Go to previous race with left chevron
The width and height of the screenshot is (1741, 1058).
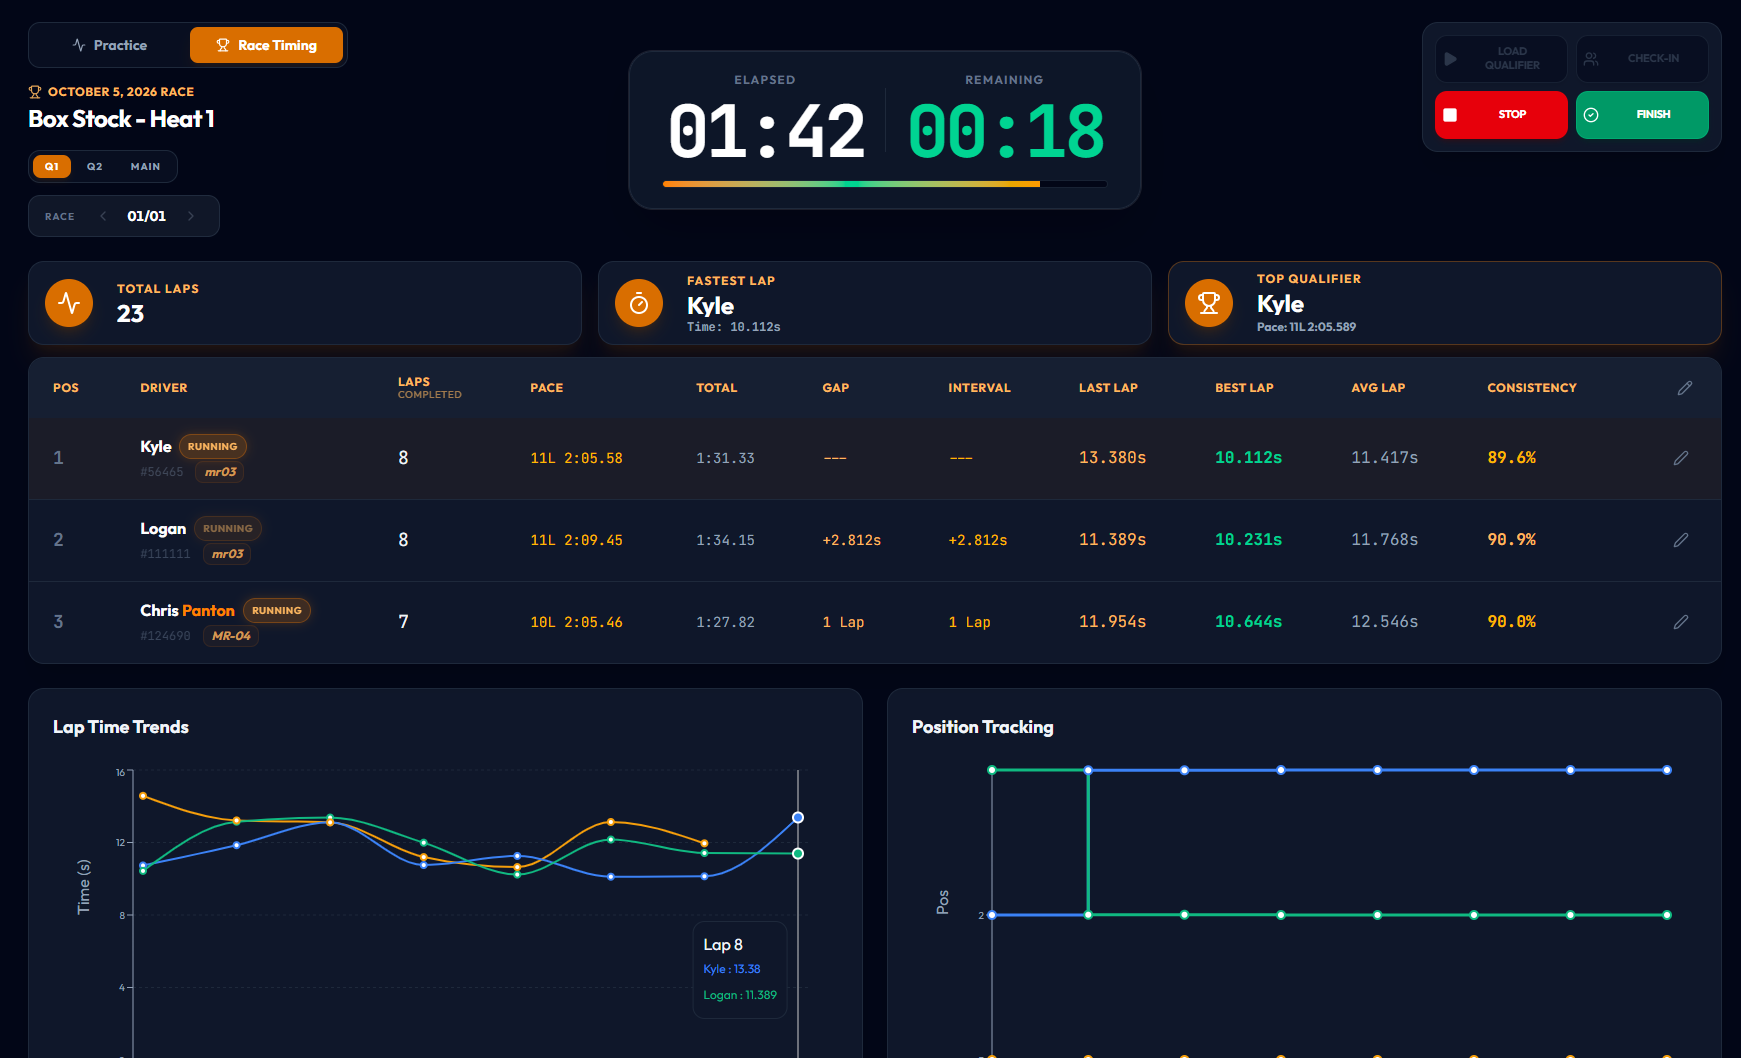point(103,216)
